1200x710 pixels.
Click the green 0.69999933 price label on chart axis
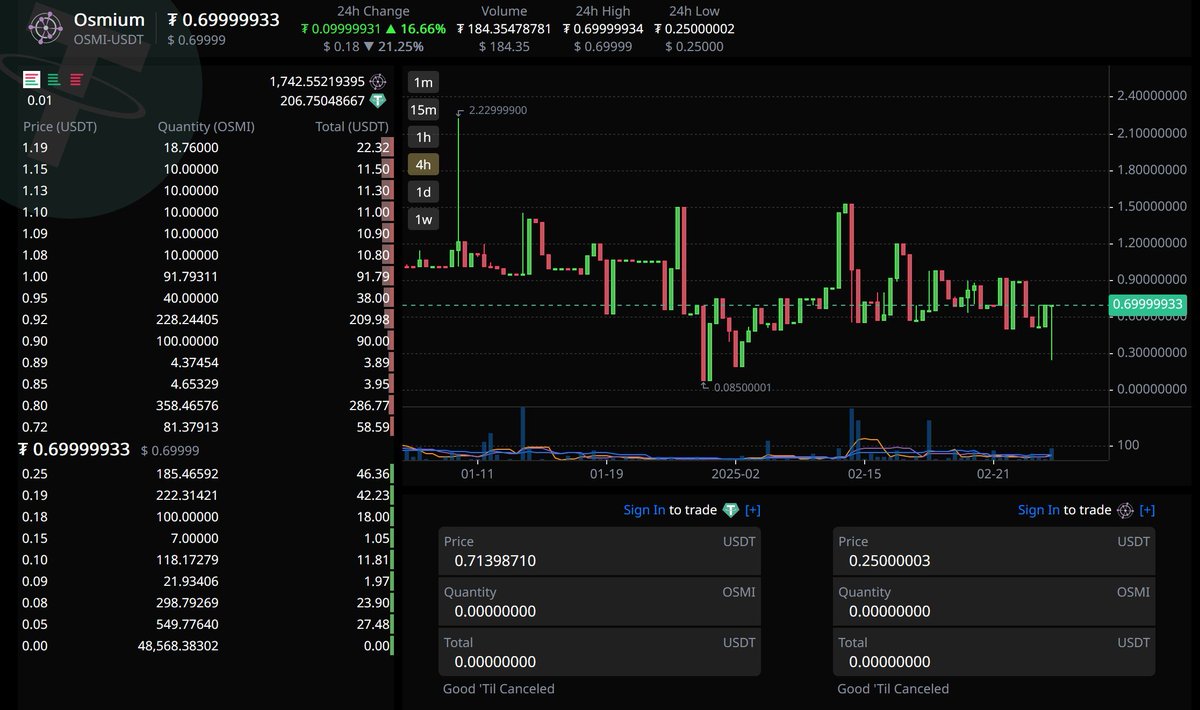point(1148,305)
